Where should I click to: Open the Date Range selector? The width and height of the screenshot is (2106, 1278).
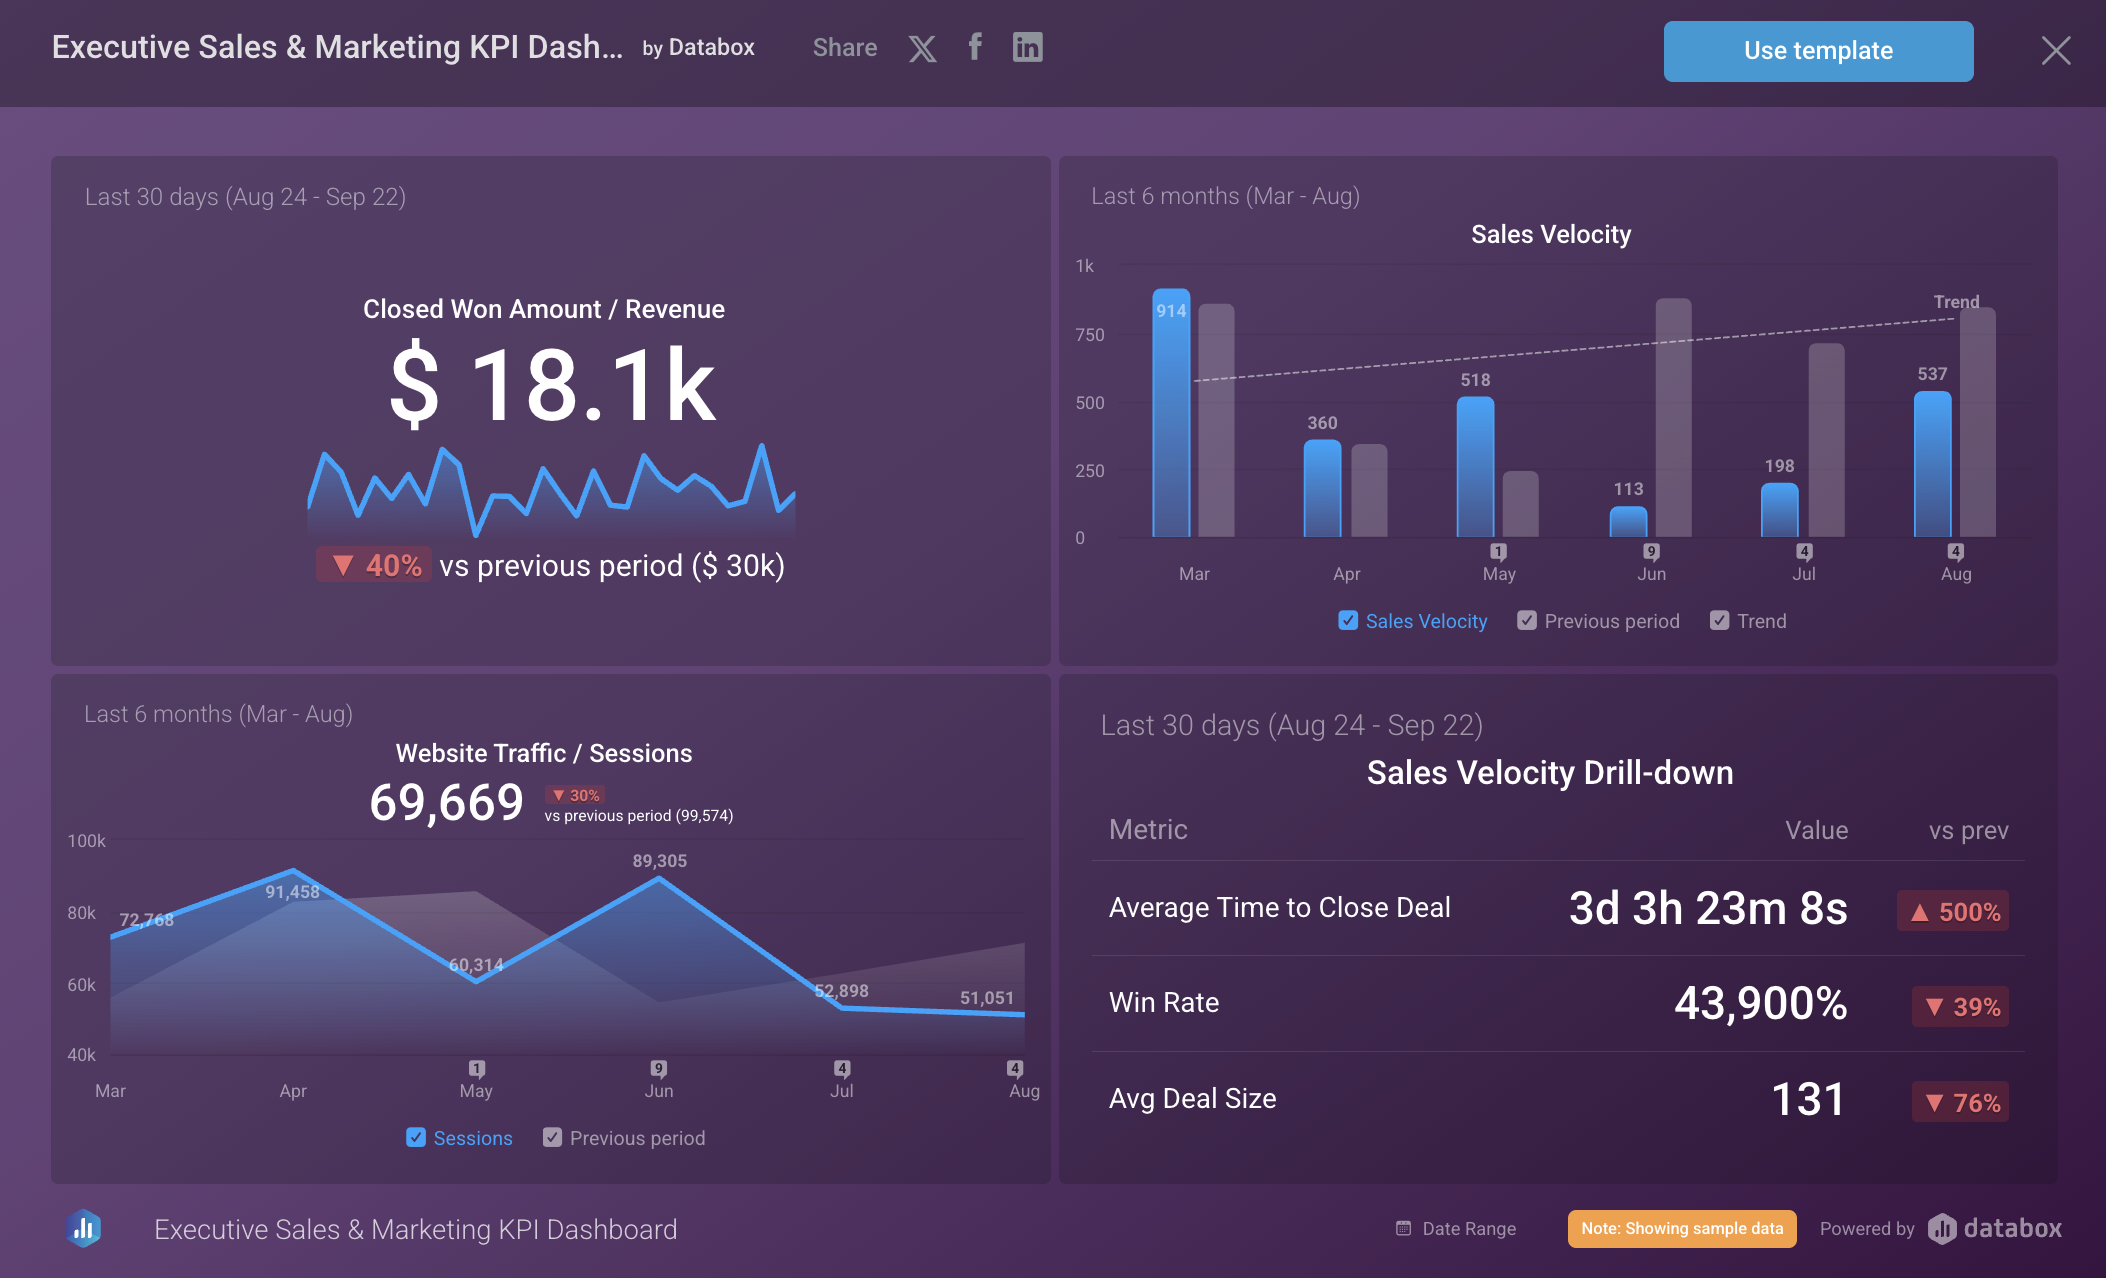1468,1229
